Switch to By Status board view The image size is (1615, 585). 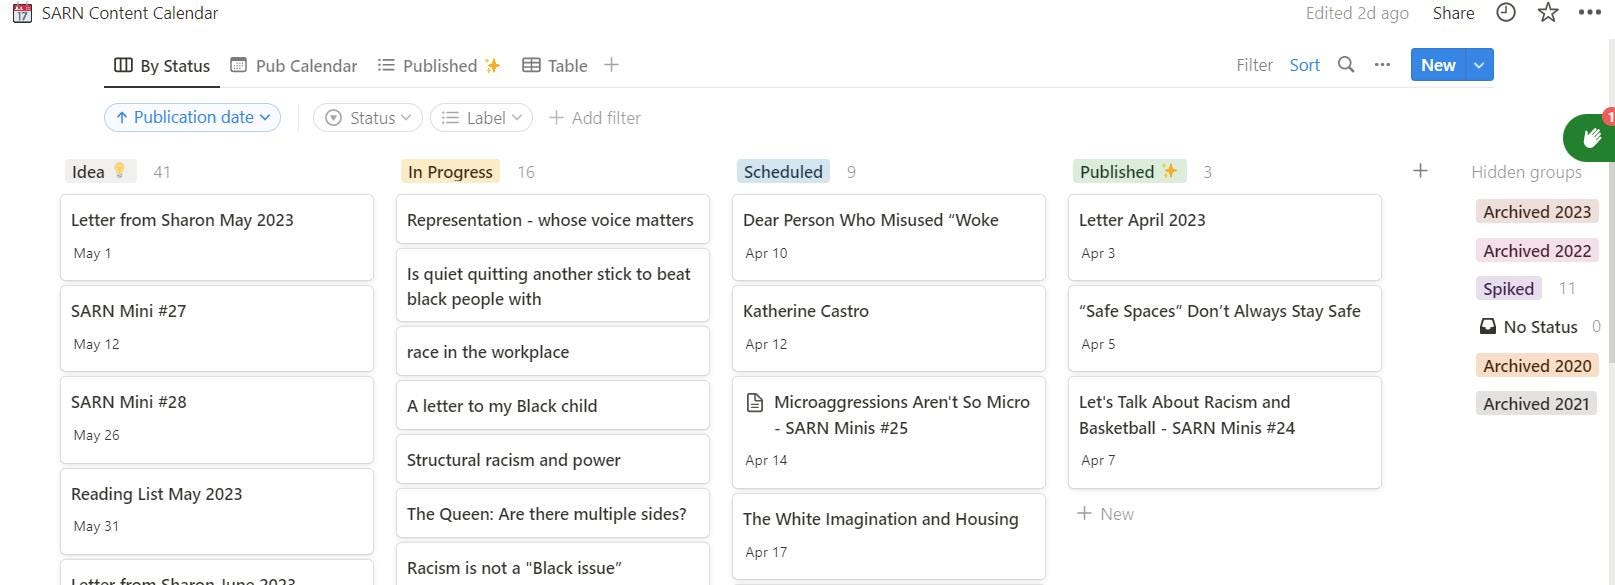click(x=162, y=66)
